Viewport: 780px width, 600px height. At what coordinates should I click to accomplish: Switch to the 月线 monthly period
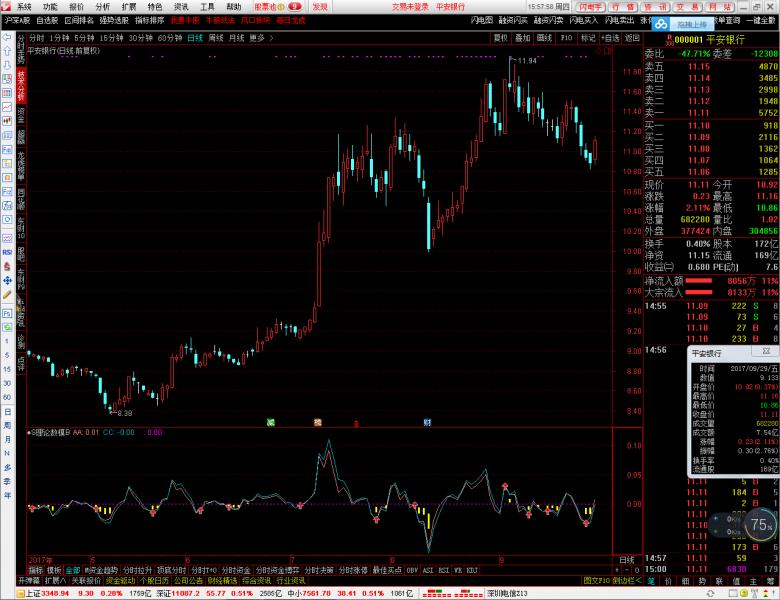pos(236,38)
